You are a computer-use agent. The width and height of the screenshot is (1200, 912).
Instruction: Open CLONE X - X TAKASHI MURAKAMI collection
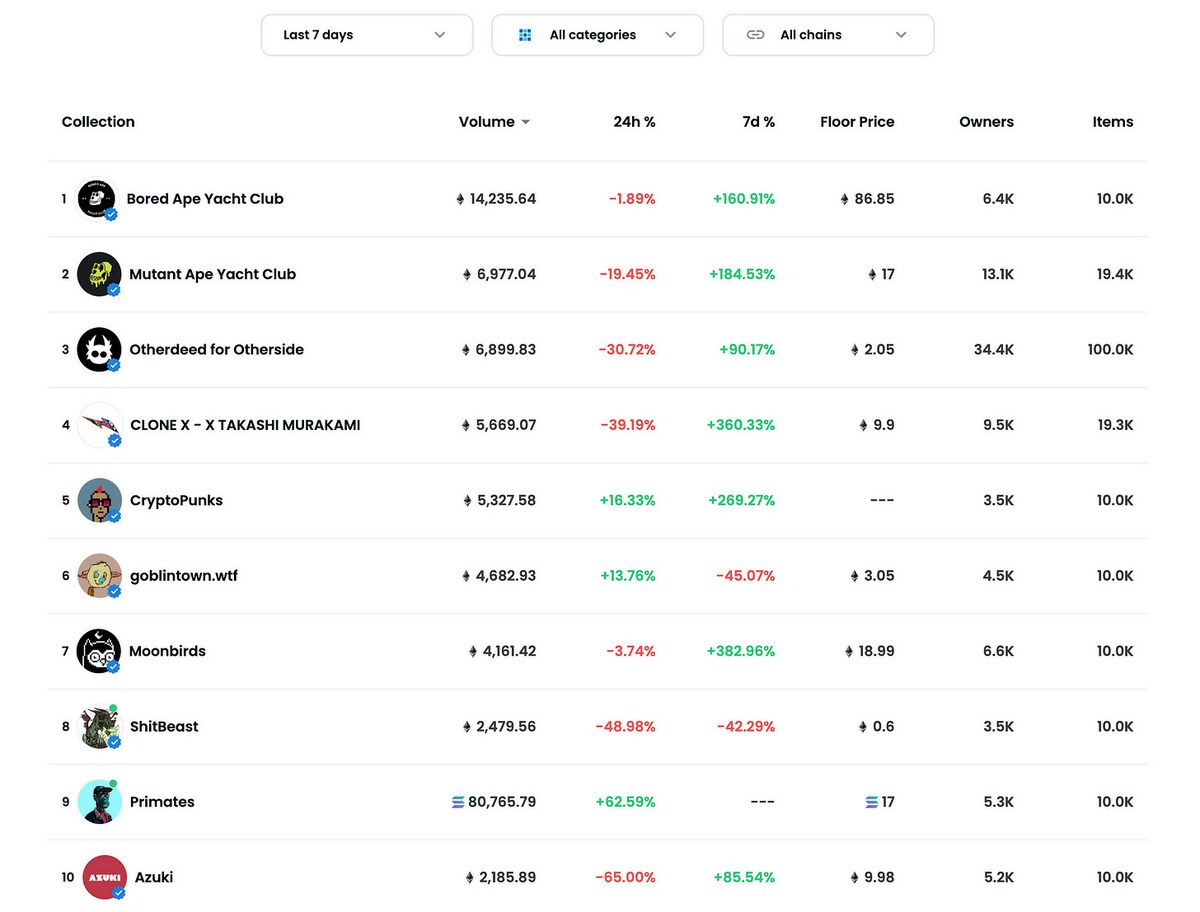click(245, 425)
